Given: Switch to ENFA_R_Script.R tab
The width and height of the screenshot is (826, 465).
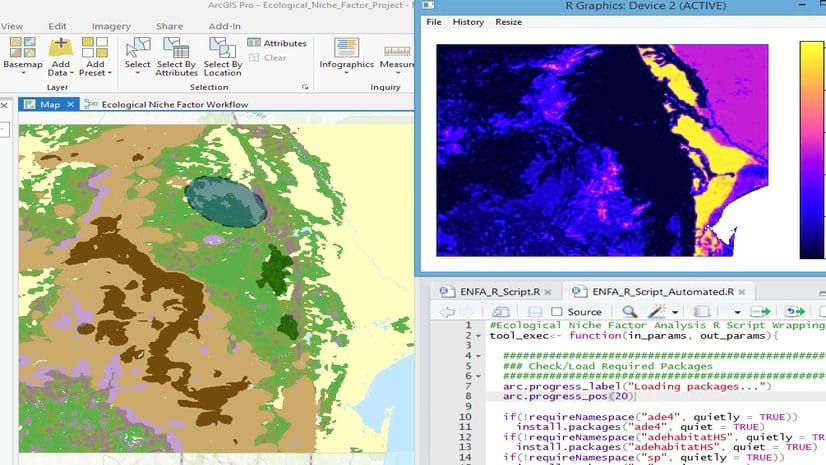Looking at the screenshot, I should pyautogui.click(x=499, y=292).
